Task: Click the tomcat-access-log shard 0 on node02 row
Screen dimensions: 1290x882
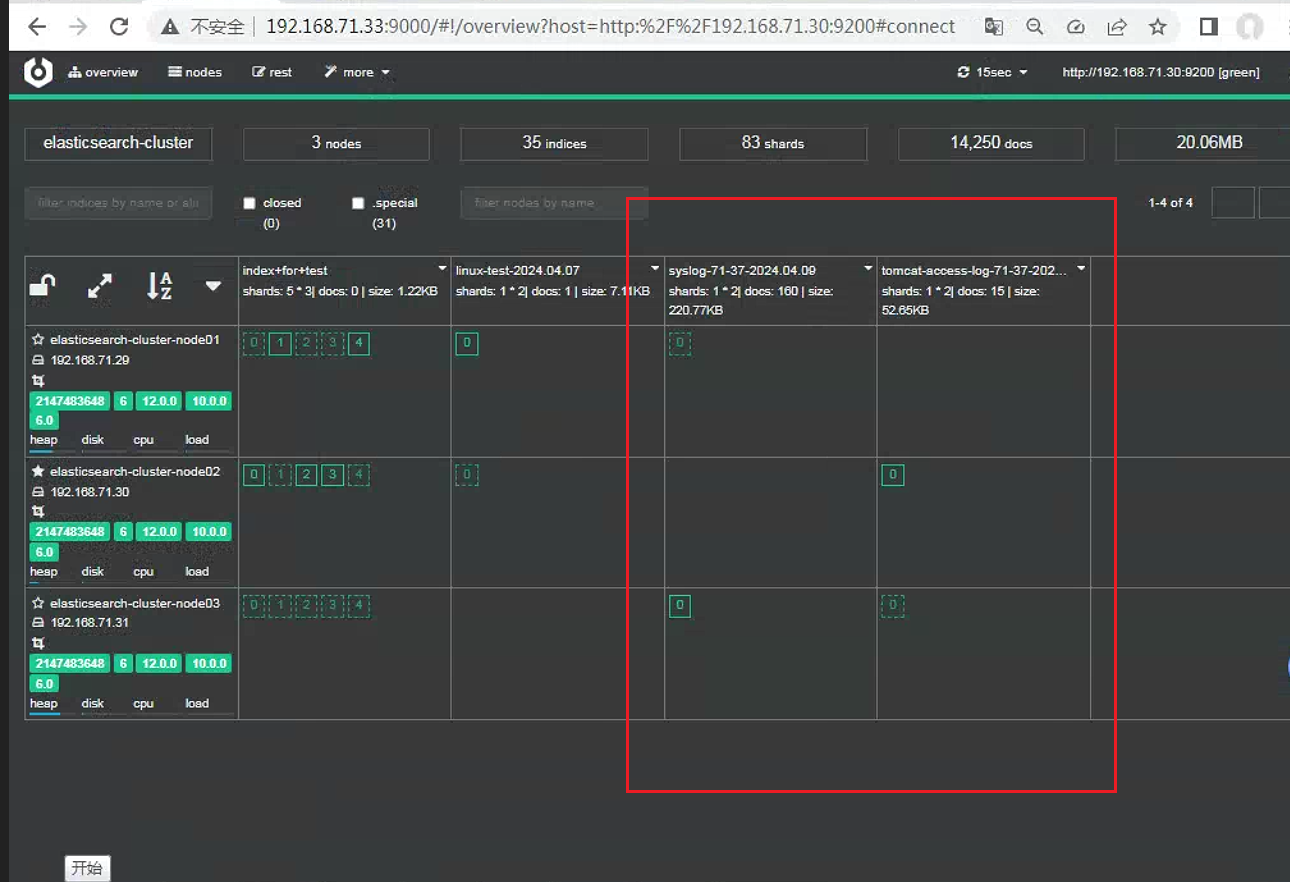Action: (893, 475)
